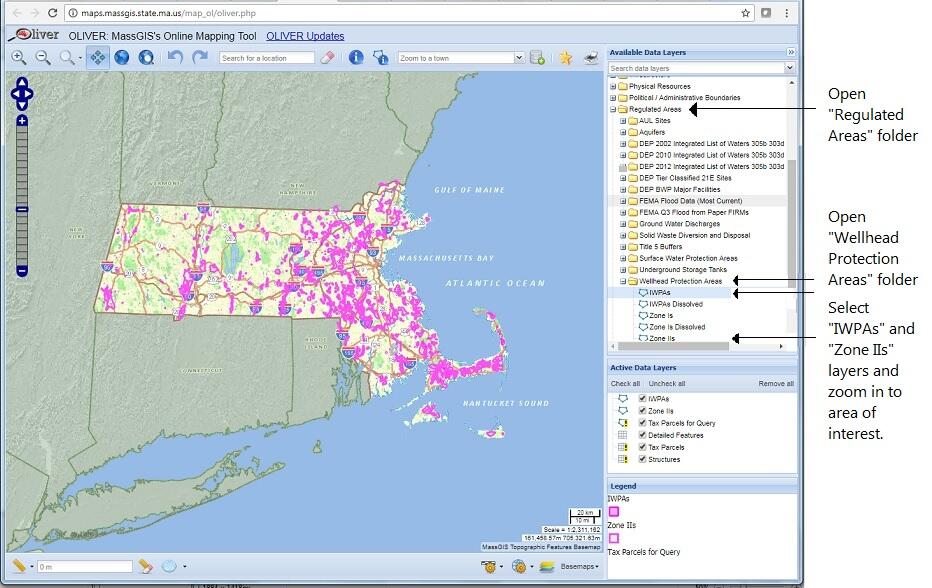Click the star bookmark icon
Viewport: 932px width, 588px height.
click(x=565, y=58)
